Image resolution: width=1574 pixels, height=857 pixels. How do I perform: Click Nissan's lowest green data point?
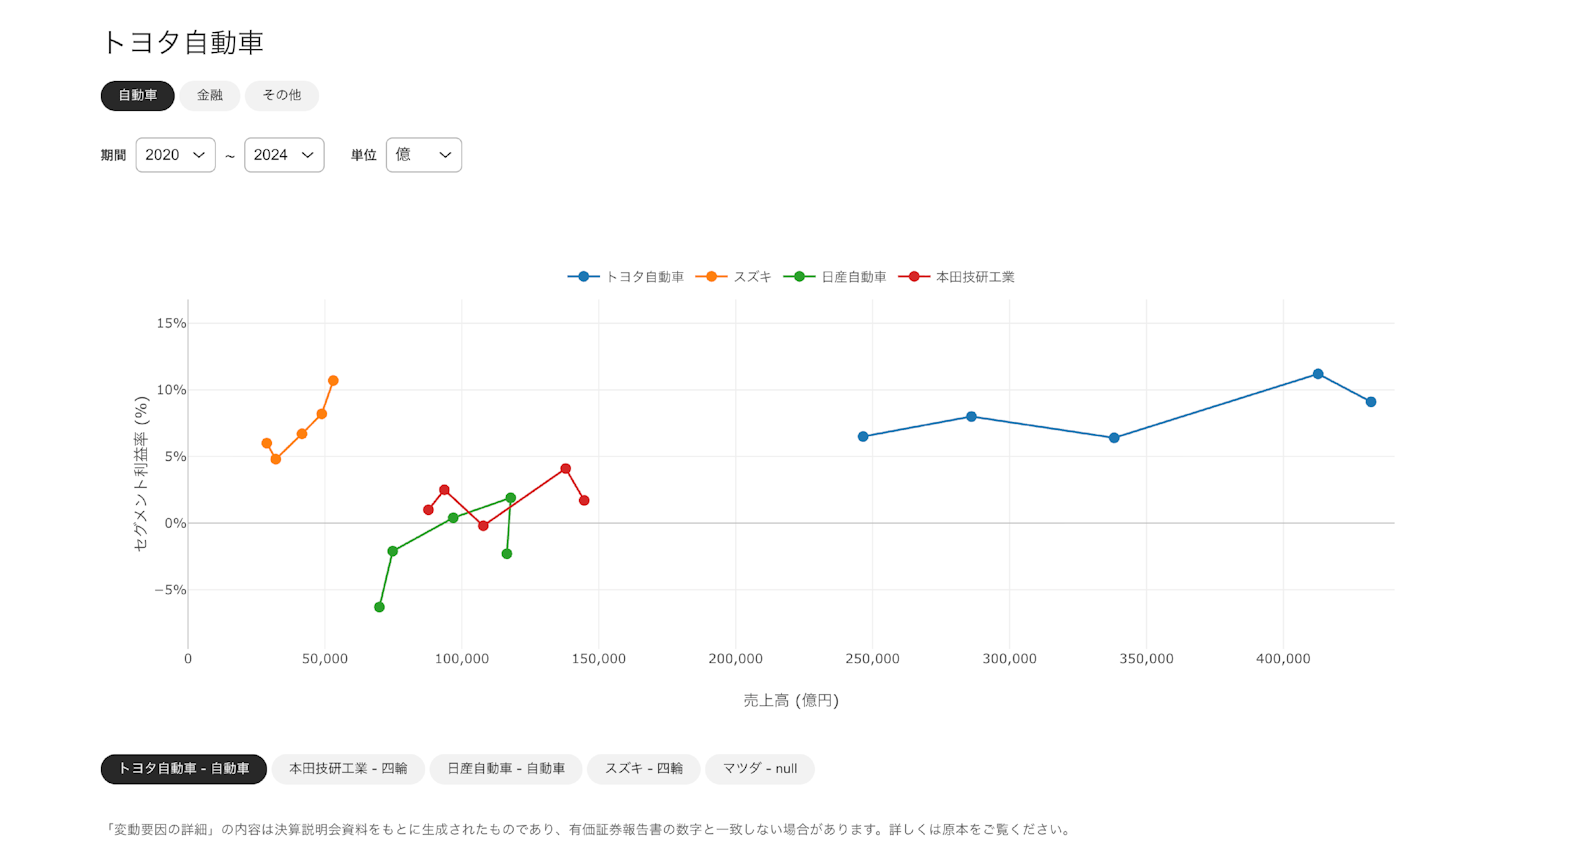coord(379,607)
